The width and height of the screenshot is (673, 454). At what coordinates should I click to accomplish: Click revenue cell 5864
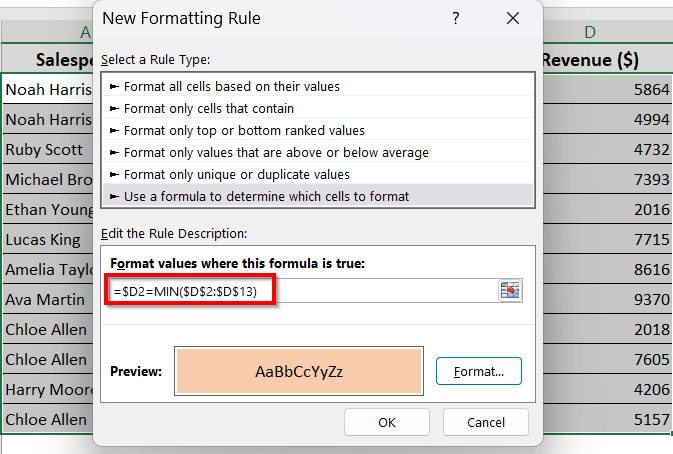(608, 89)
